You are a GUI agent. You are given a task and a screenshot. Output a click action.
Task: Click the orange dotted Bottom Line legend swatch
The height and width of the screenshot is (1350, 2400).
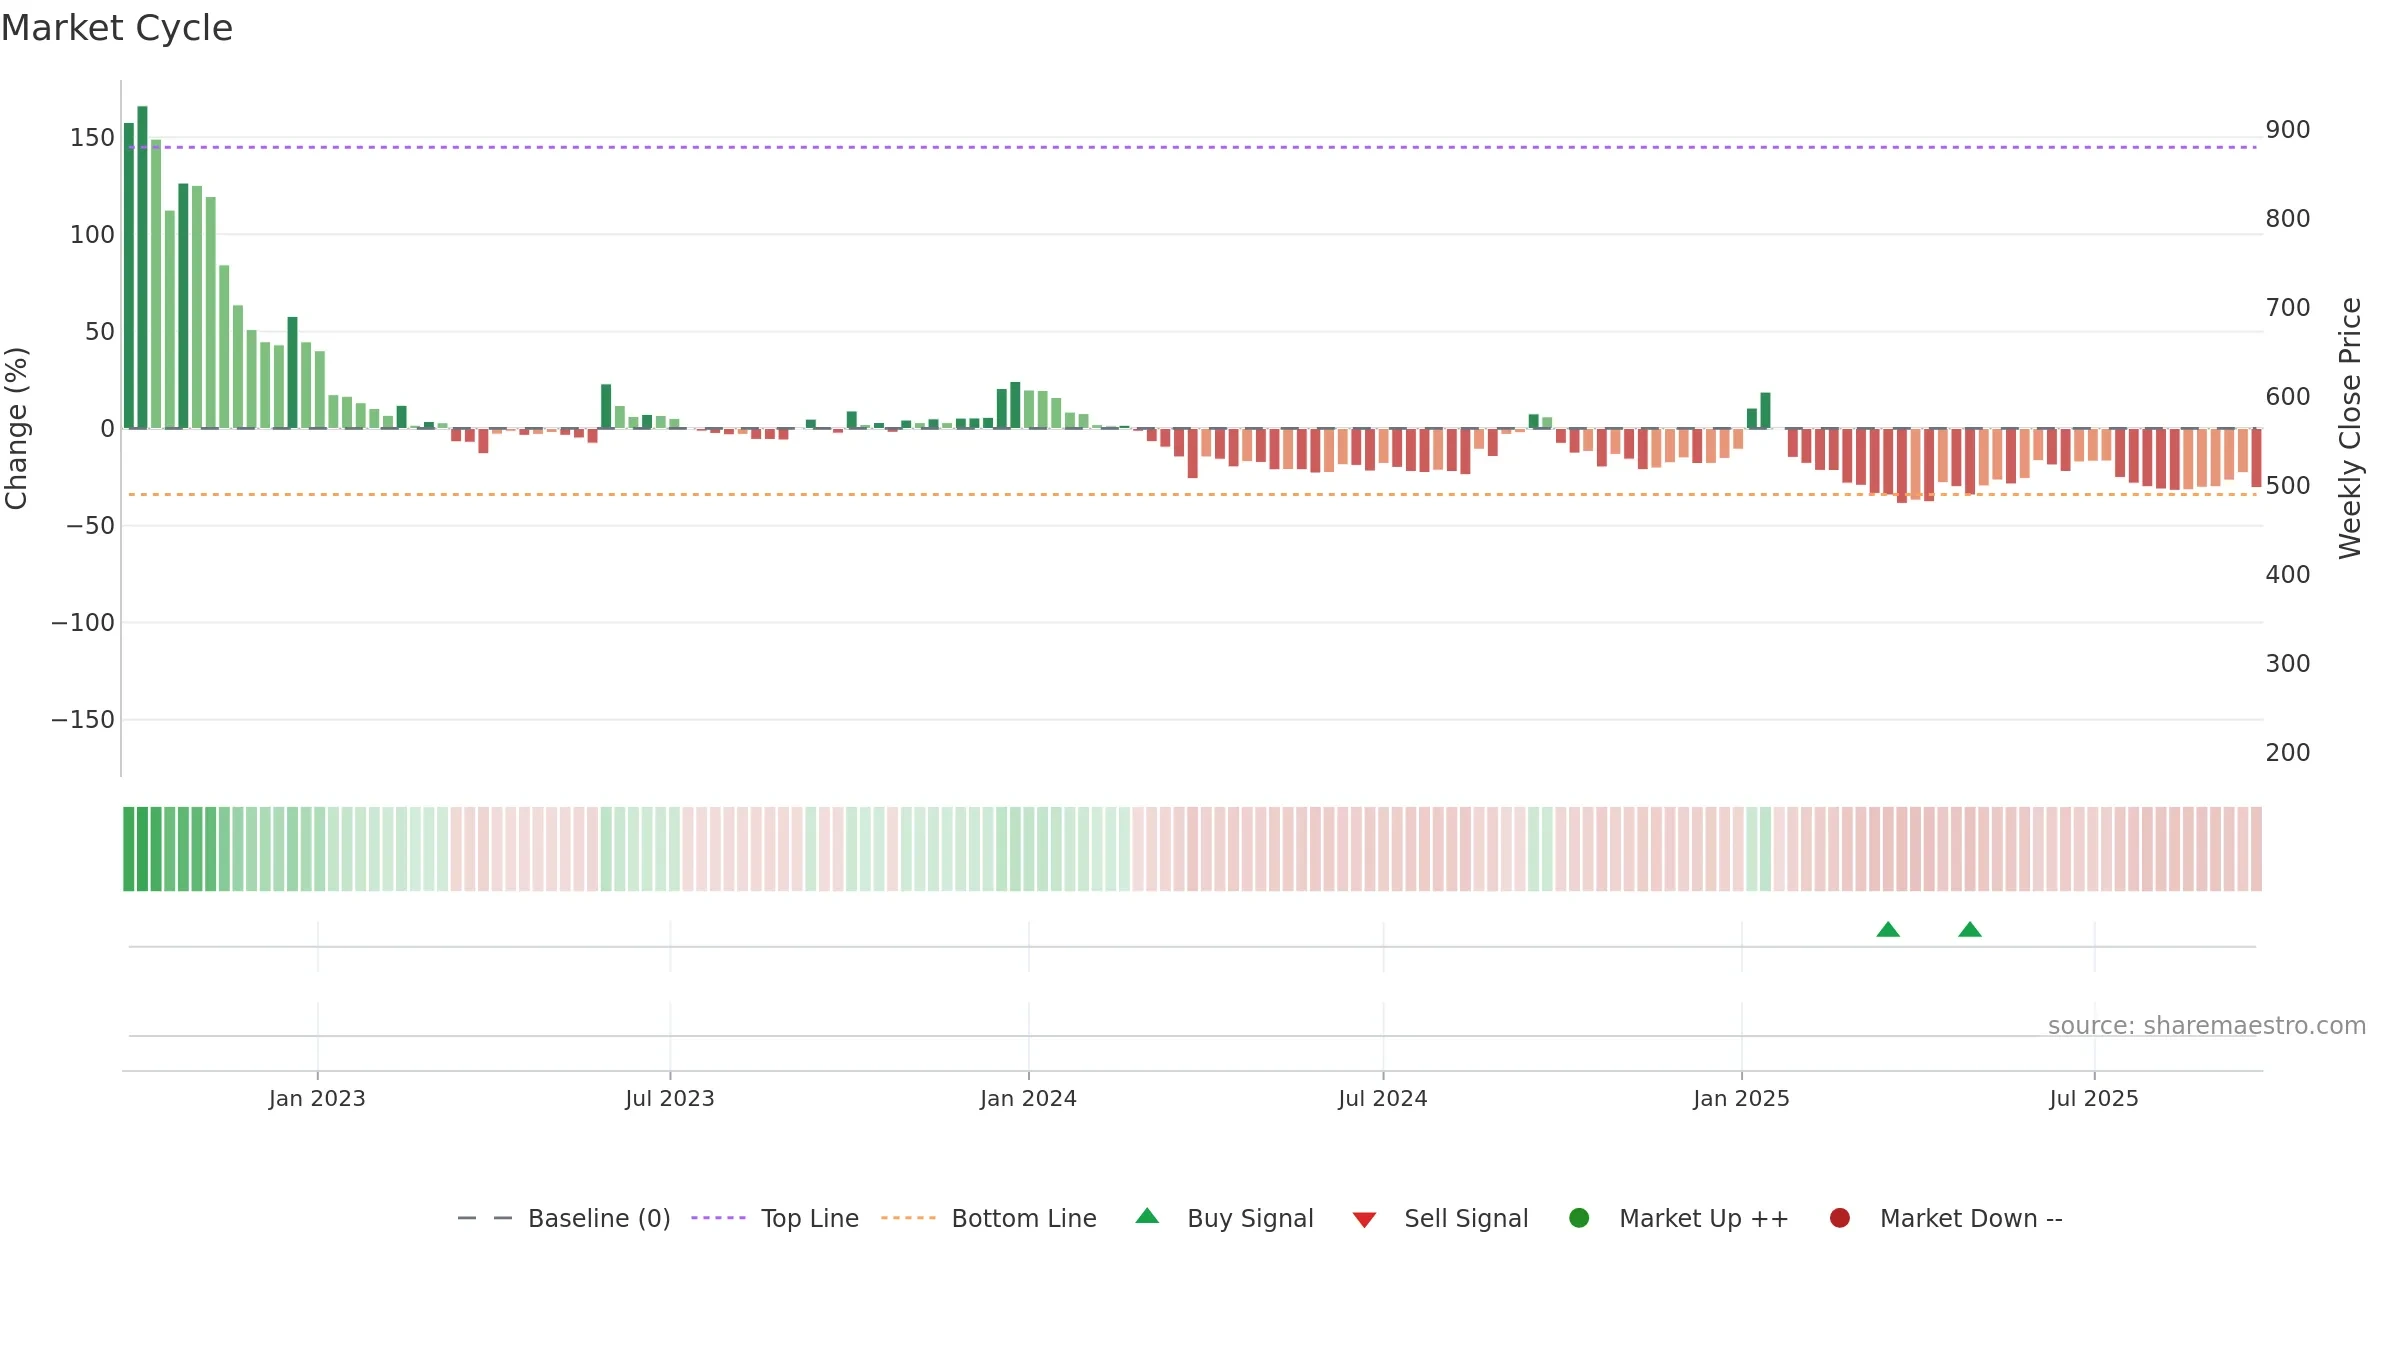[909, 1218]
